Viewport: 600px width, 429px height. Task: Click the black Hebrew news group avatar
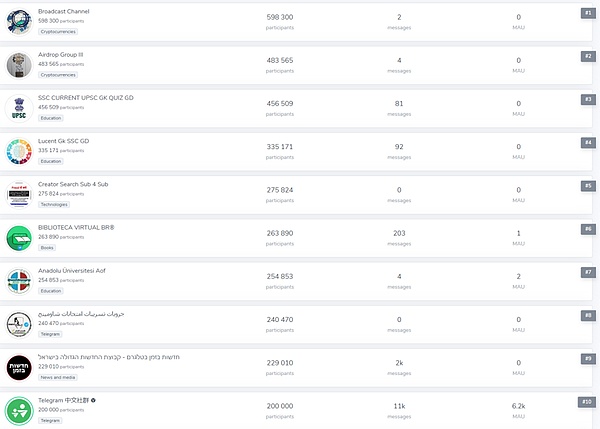[20, 367]
